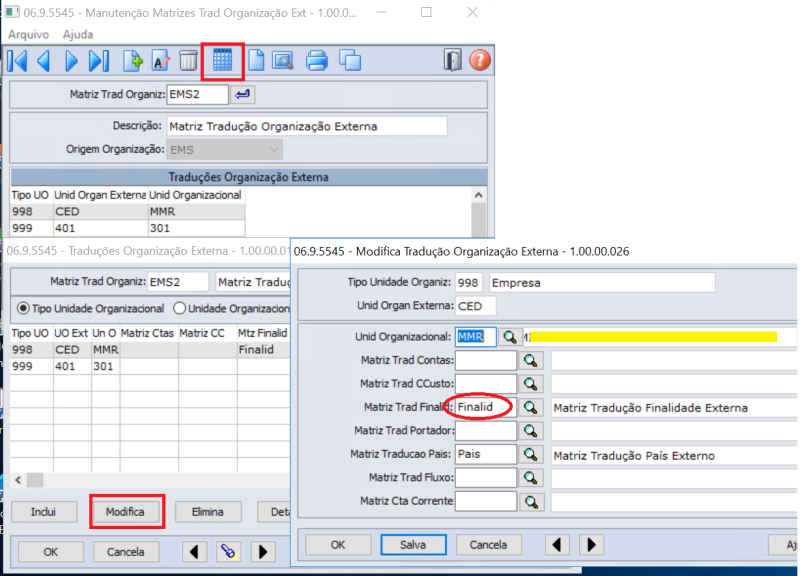Open the highlighted table grid view icon
Screen dimensions: 800x576
[222, 60]
